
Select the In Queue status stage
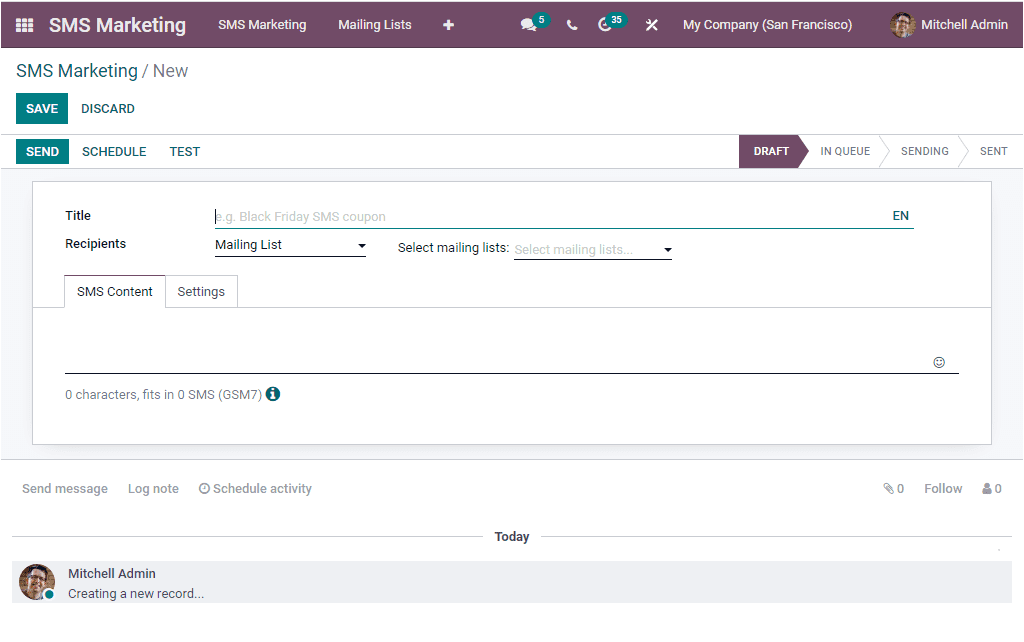tap(845, 152)
